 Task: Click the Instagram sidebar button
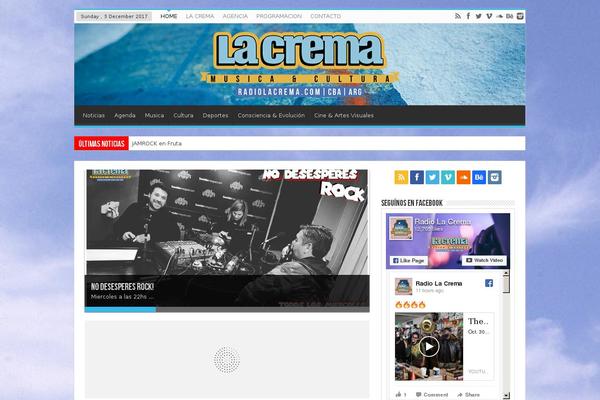[494, 177]
